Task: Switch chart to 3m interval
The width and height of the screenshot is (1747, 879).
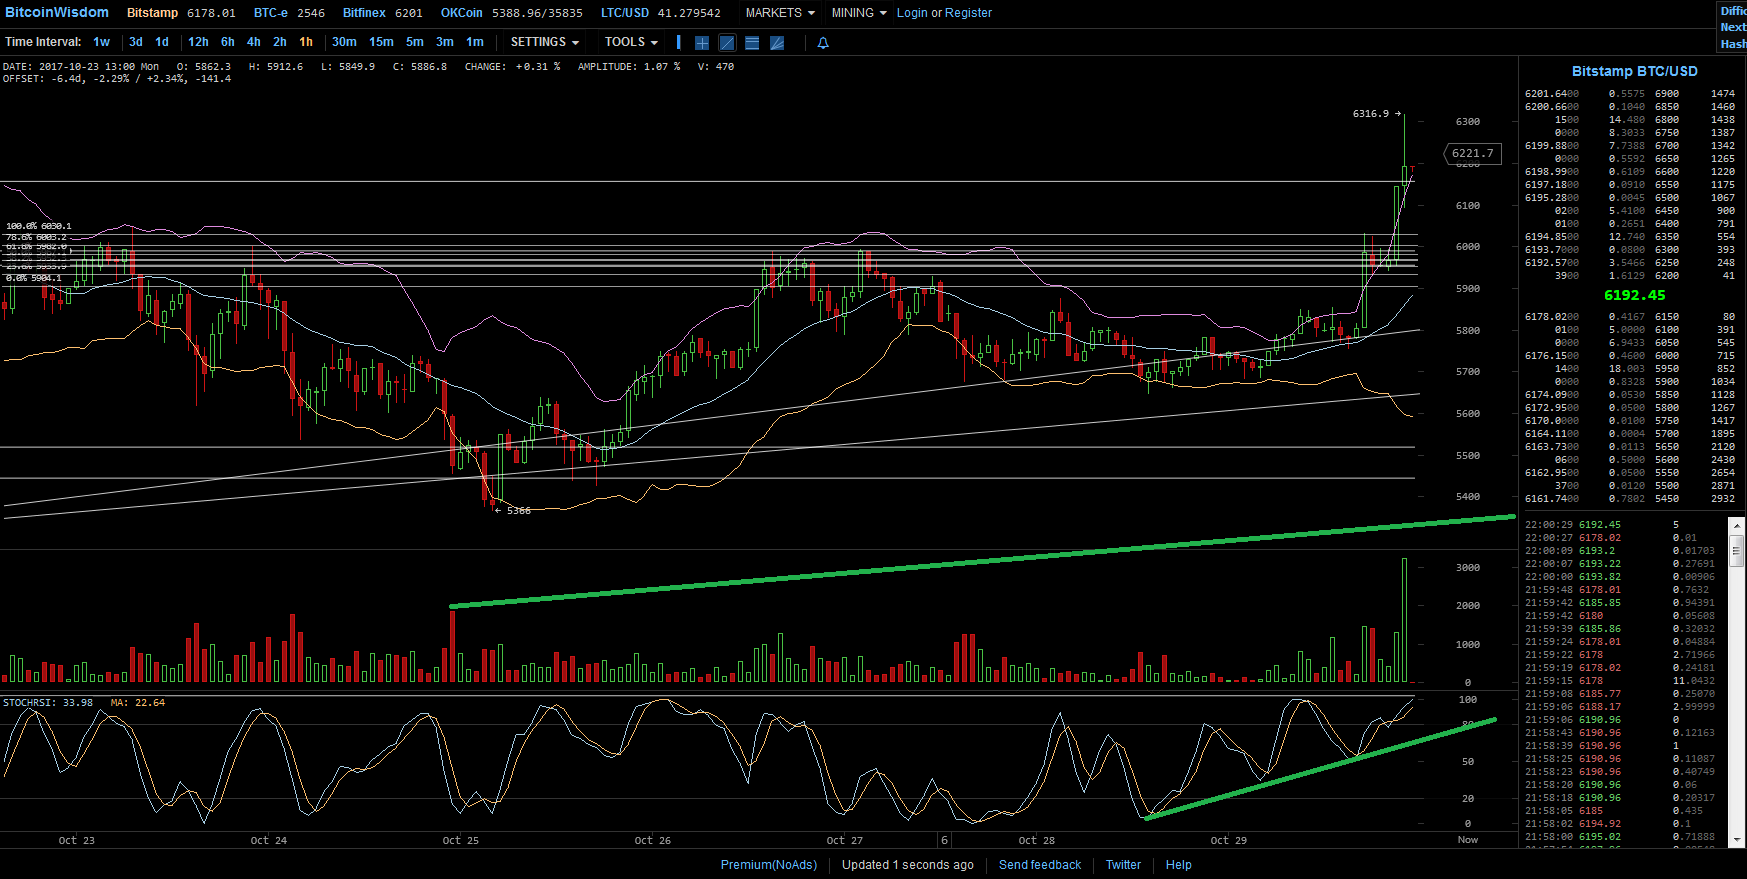Action: pos(445,42)
